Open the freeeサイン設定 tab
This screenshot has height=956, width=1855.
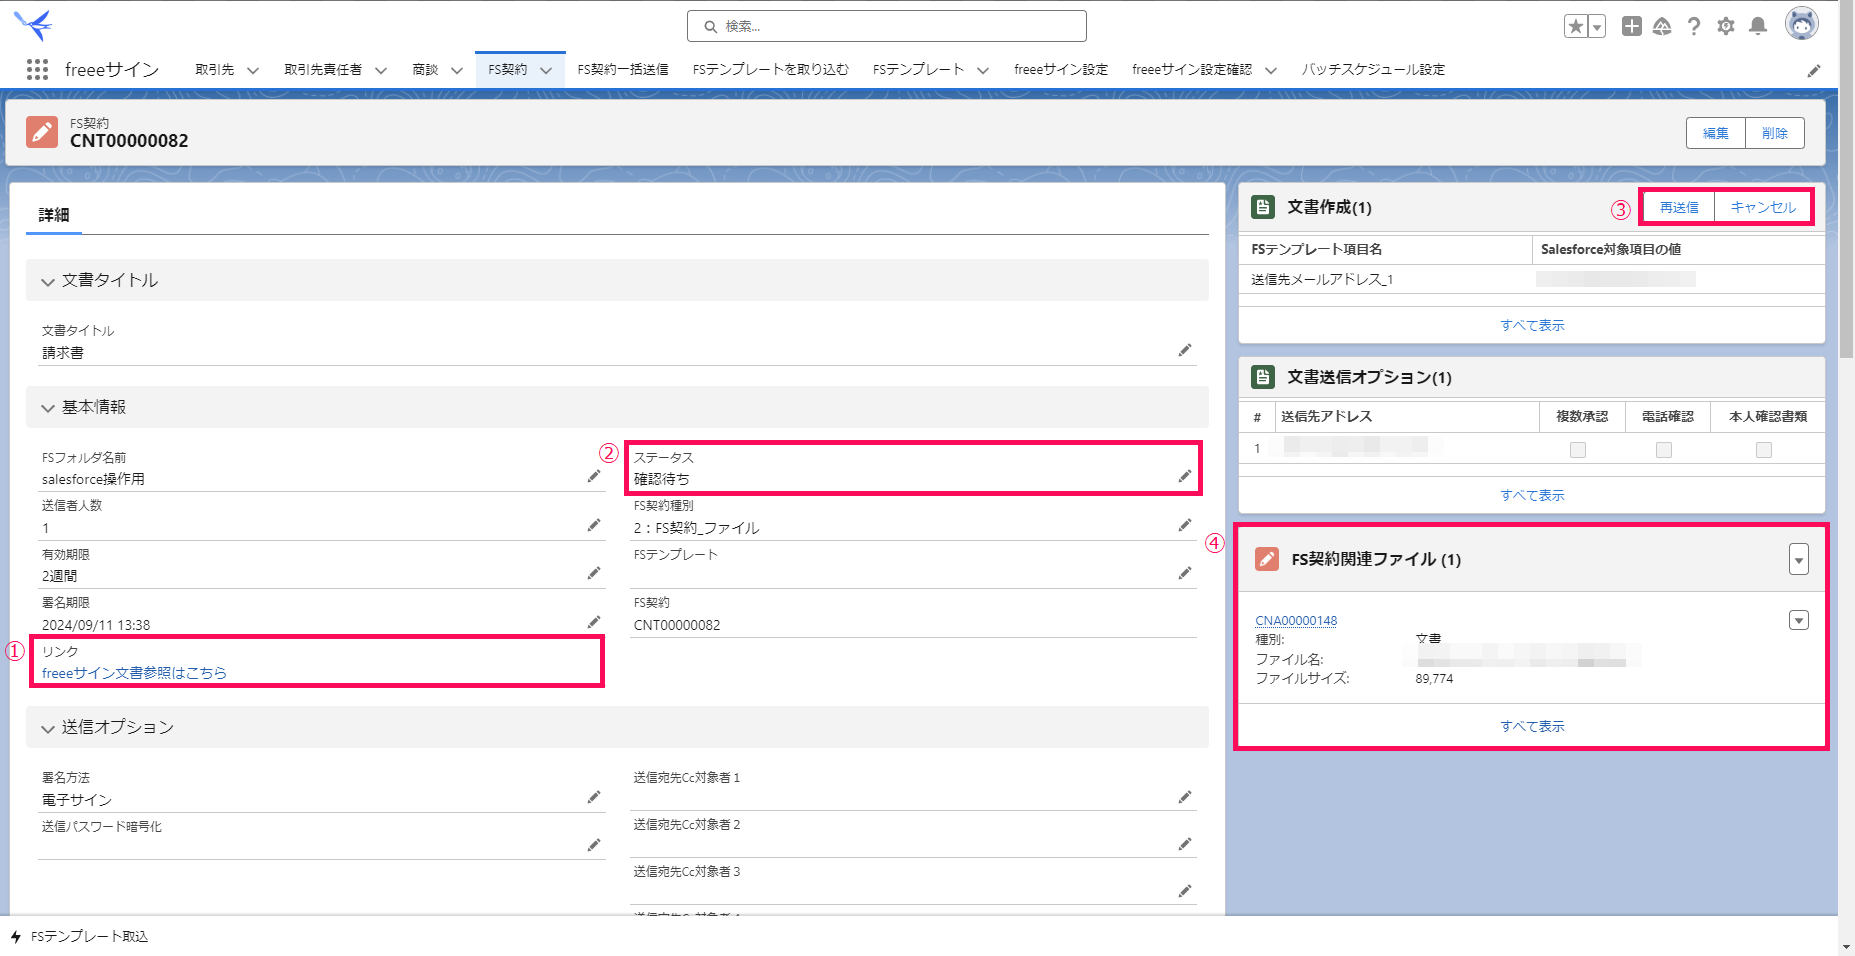pos(1061,70)
